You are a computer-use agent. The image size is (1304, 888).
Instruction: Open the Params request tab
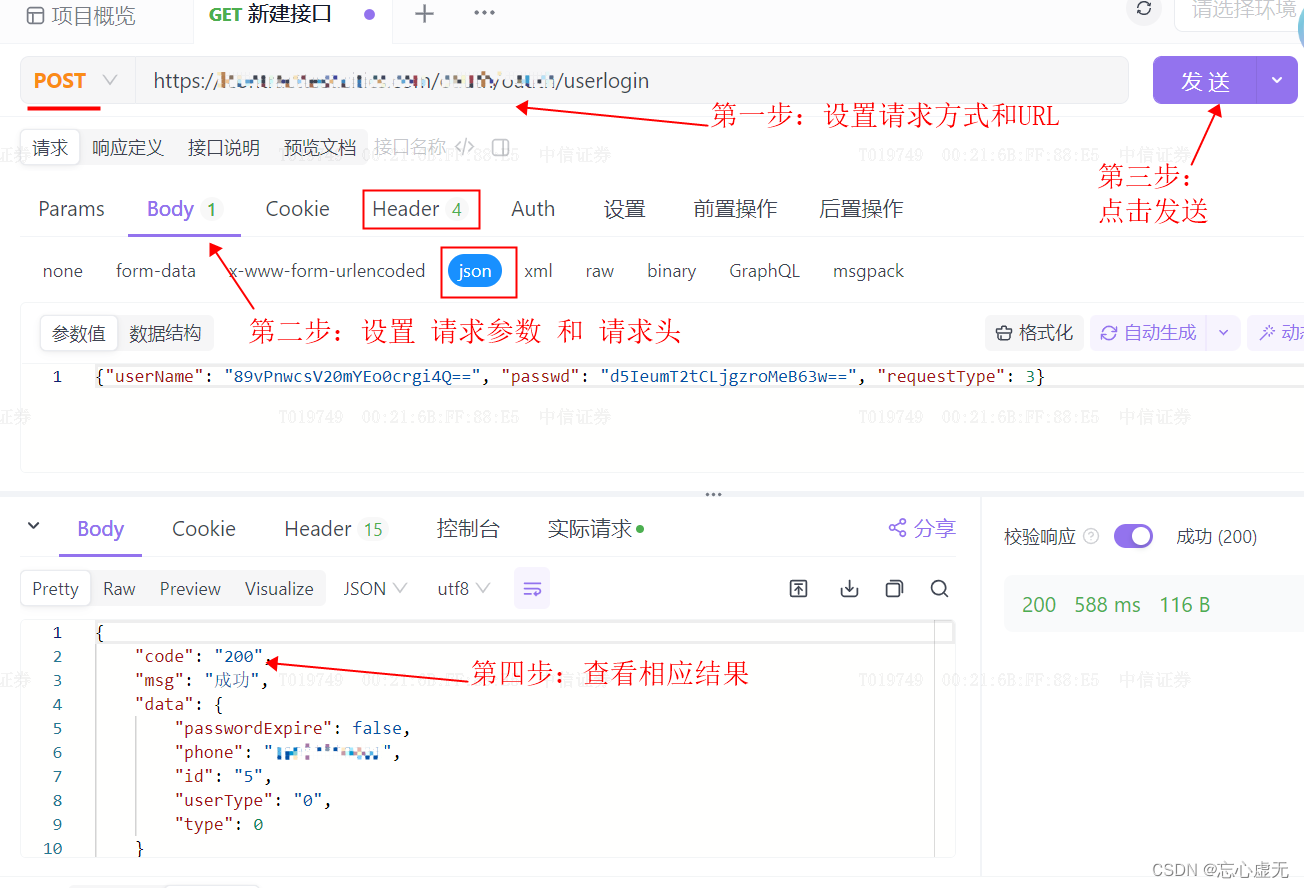[x=71, y=209]
